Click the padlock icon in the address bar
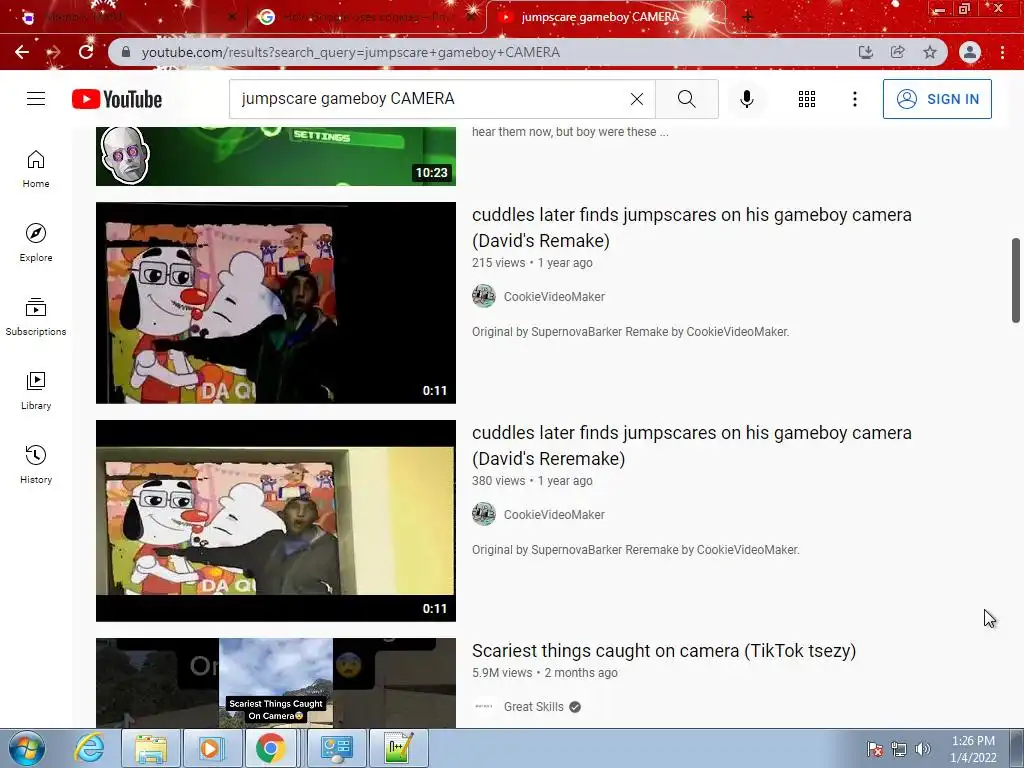The height and width of the screenshot is (768, 1024). (x=126, y=52)
